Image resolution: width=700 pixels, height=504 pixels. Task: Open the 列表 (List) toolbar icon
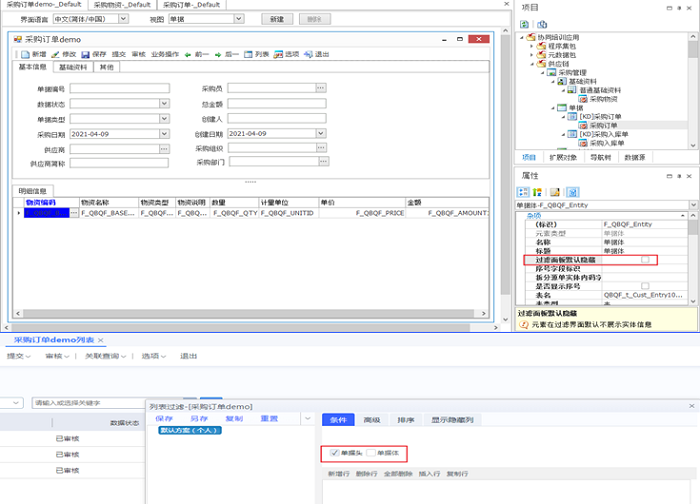247,54
